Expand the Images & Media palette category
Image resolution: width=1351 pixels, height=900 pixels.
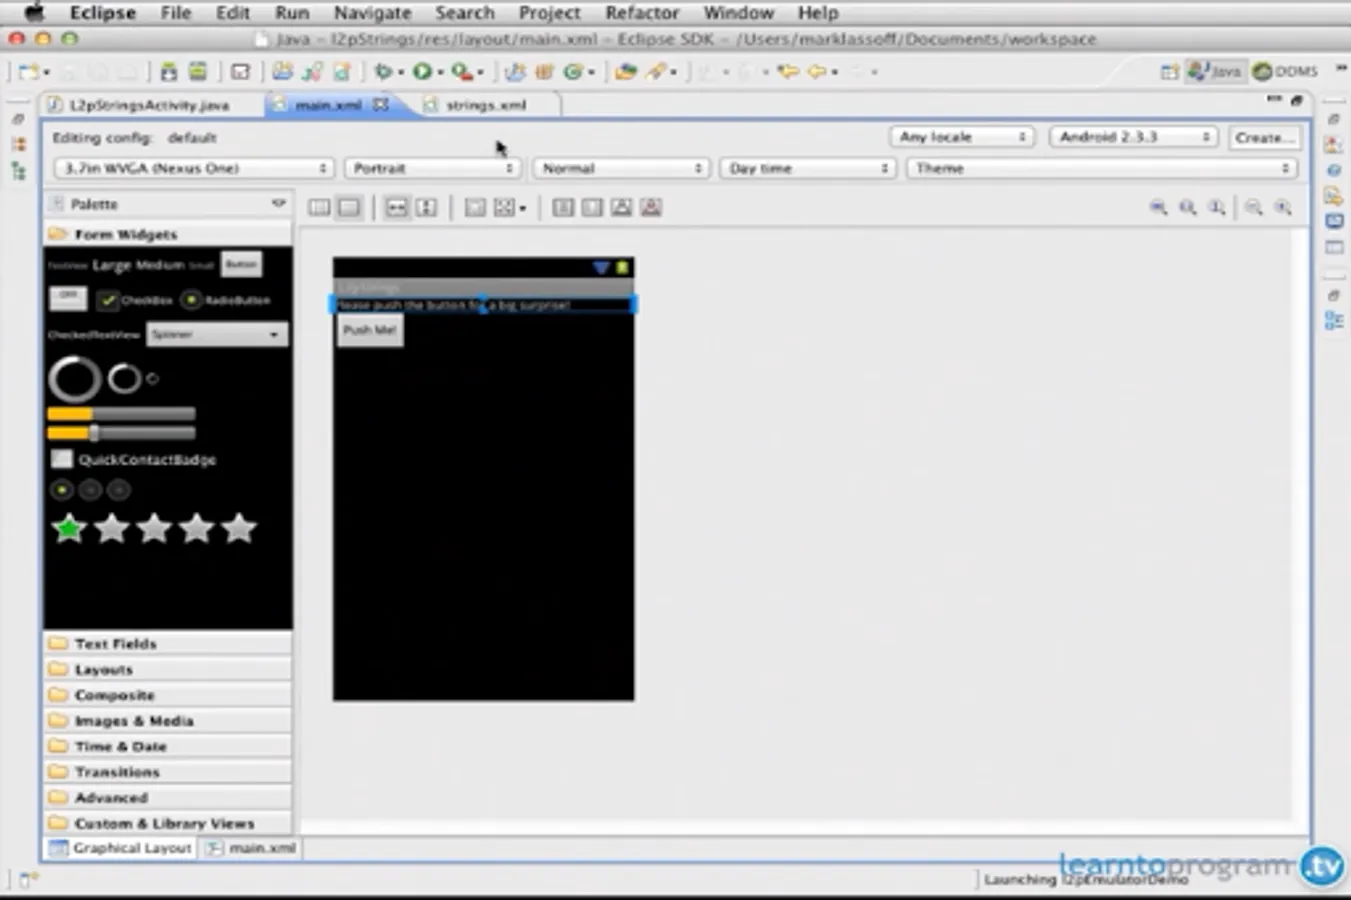(168, 720)
